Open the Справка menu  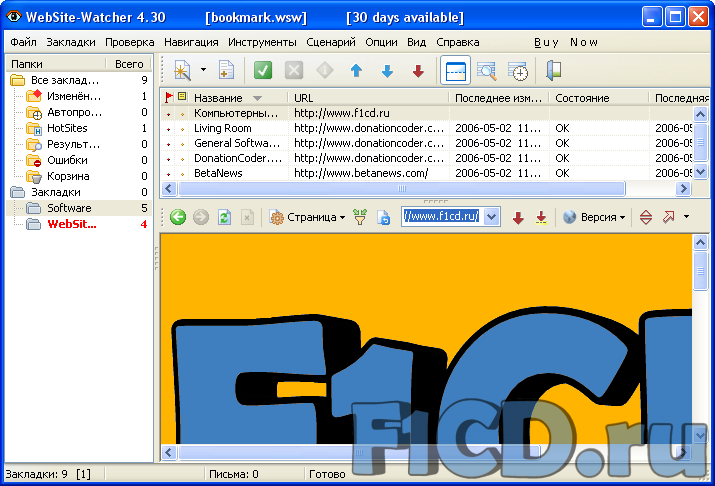click(457, 42)
